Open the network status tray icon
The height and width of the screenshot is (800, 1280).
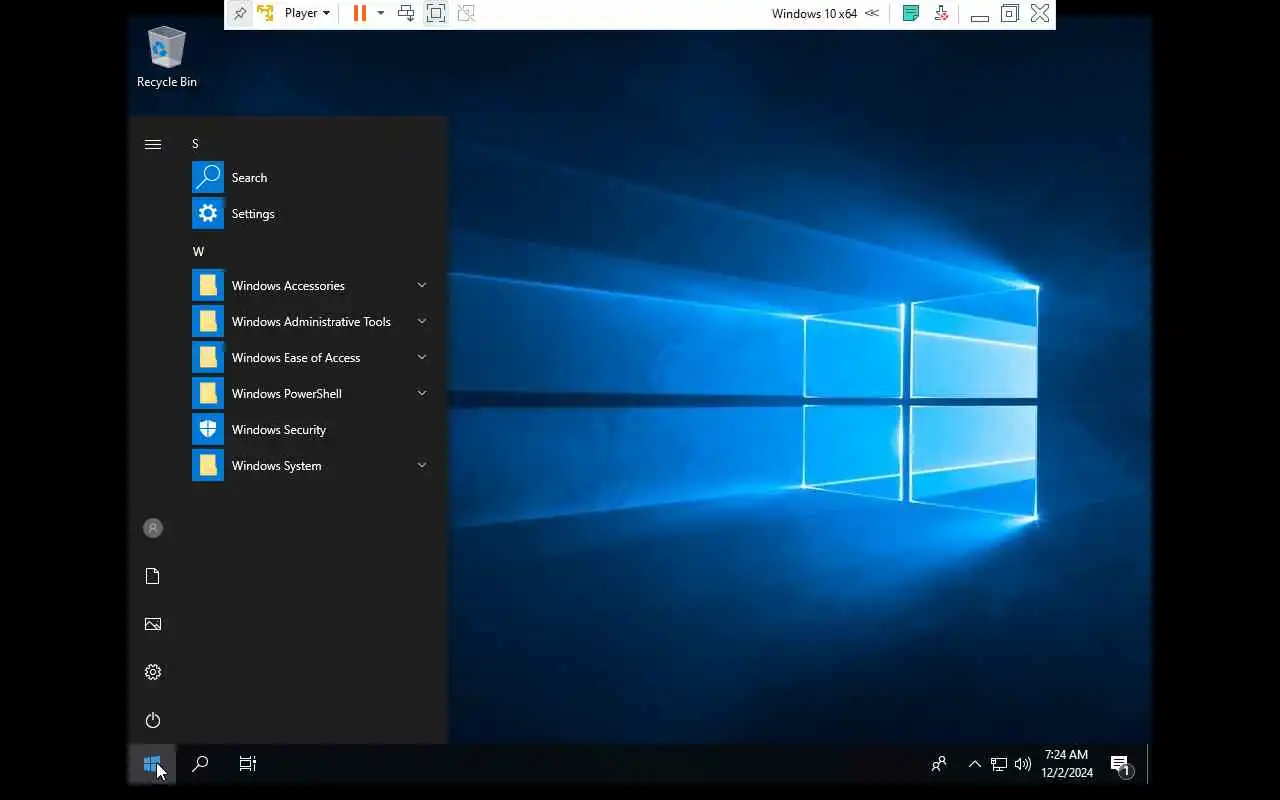point(999,764)
